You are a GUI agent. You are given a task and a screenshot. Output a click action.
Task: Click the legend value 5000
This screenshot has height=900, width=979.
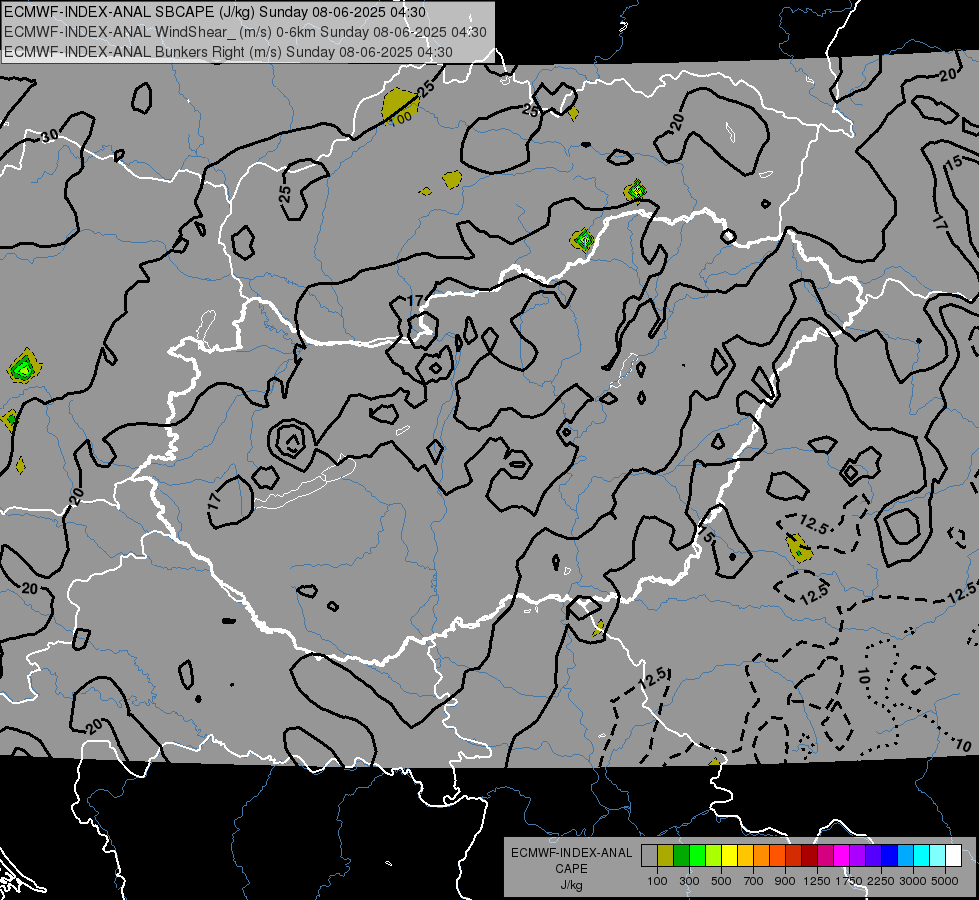click(x=945, y=881)
